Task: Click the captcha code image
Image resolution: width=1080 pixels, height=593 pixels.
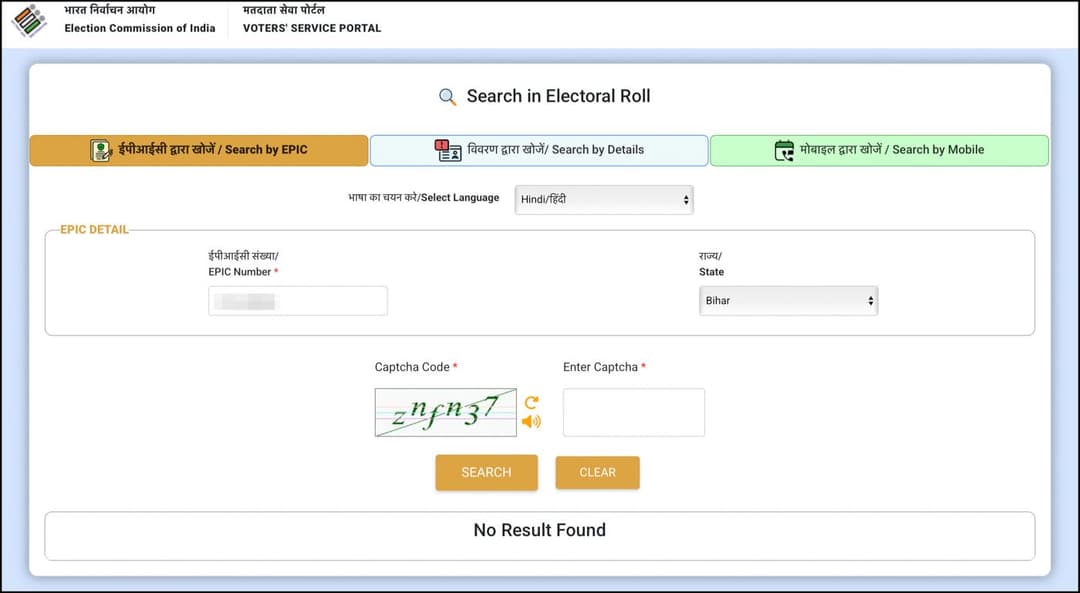Action: (x=445, y=412)
